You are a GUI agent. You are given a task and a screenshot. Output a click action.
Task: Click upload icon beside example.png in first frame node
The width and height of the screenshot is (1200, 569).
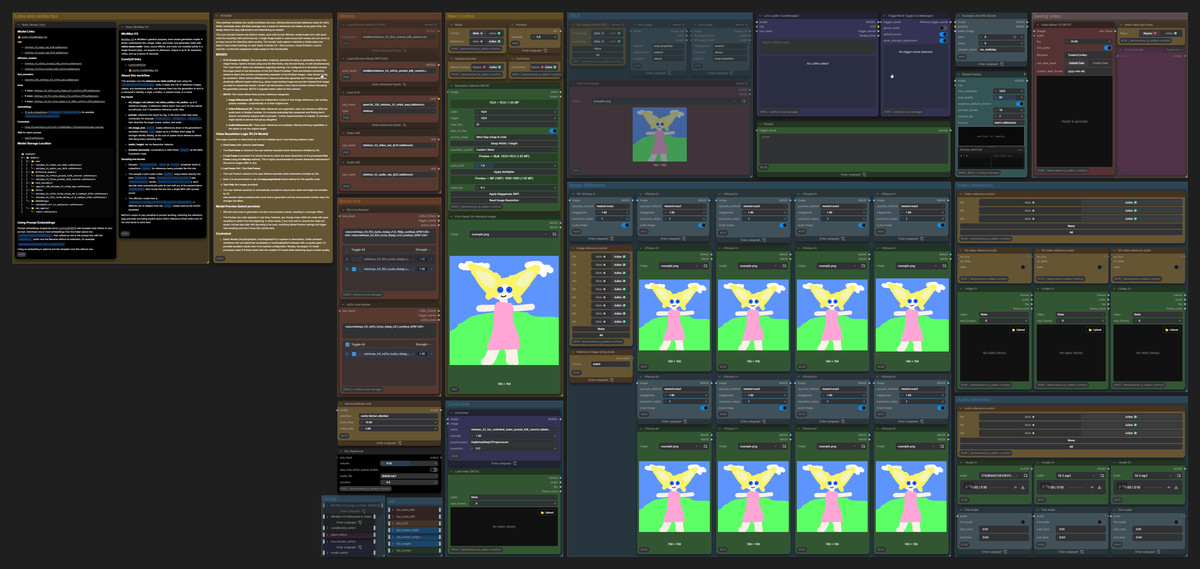[554, 234]
